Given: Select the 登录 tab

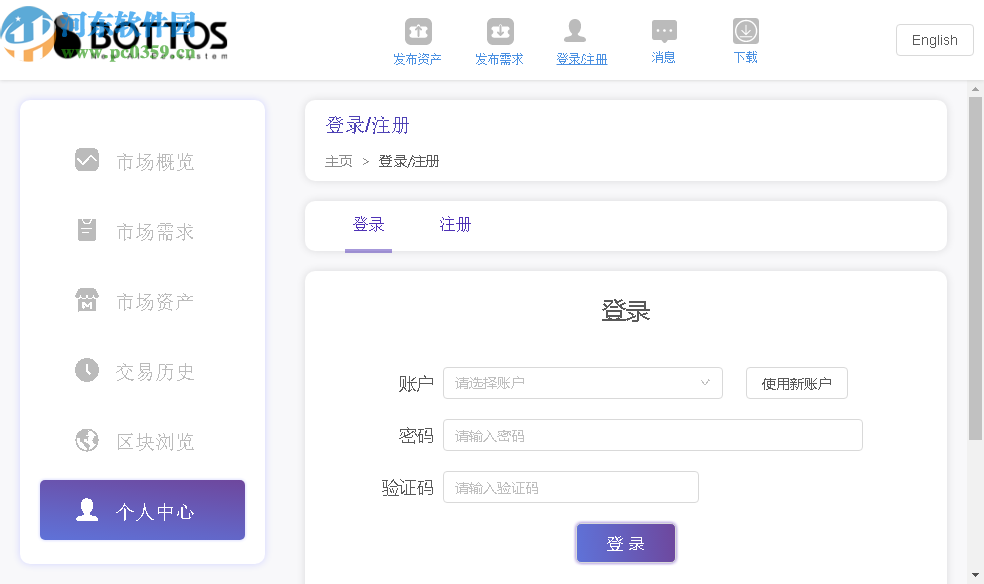Looking at the screenshot, I should pos(368,224).
